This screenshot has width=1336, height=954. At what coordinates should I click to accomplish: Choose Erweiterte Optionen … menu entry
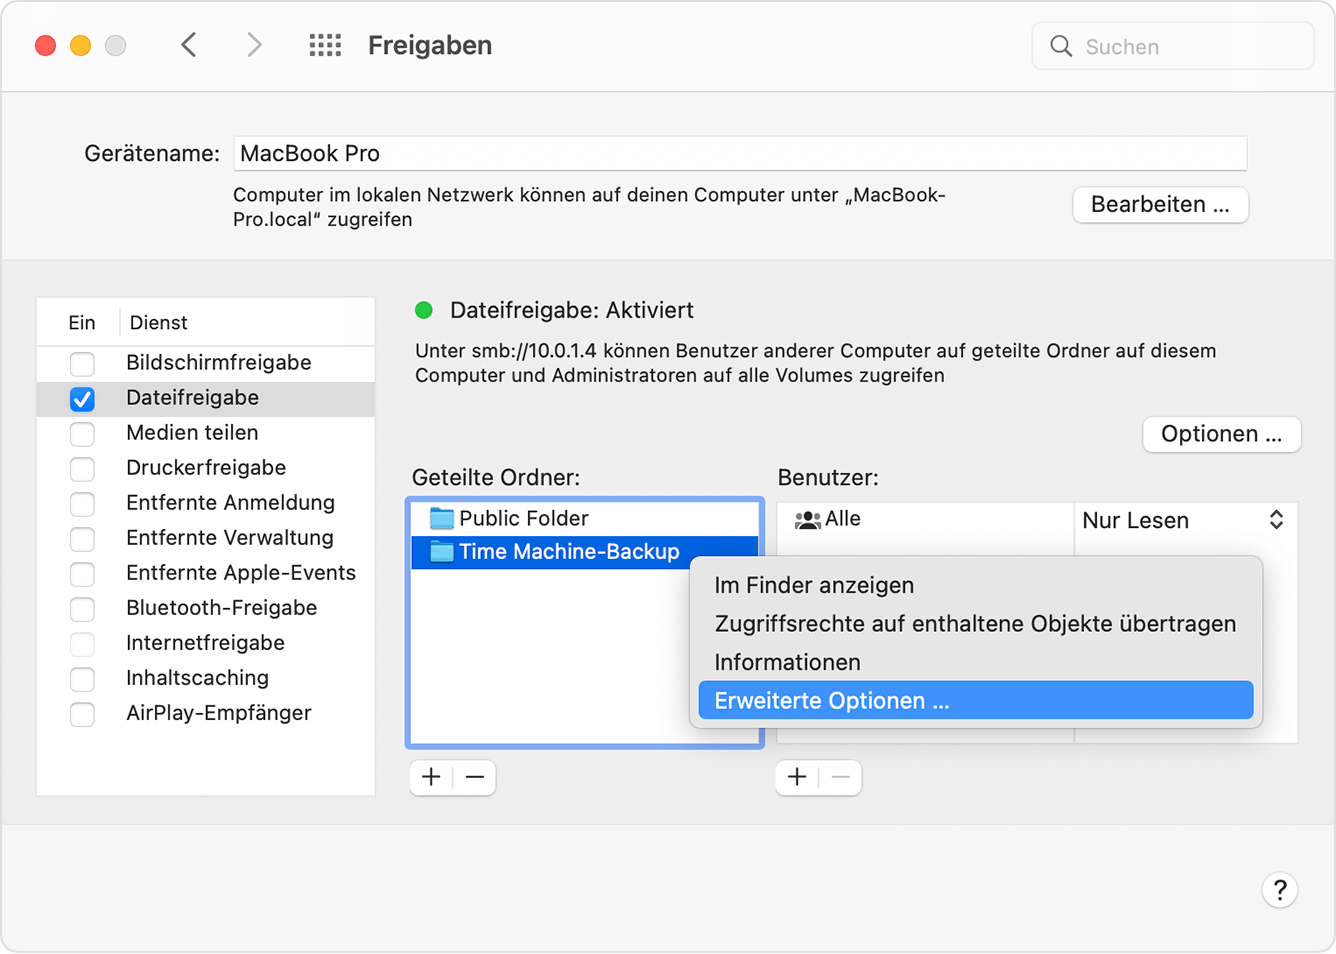click(x=975, y=700)
